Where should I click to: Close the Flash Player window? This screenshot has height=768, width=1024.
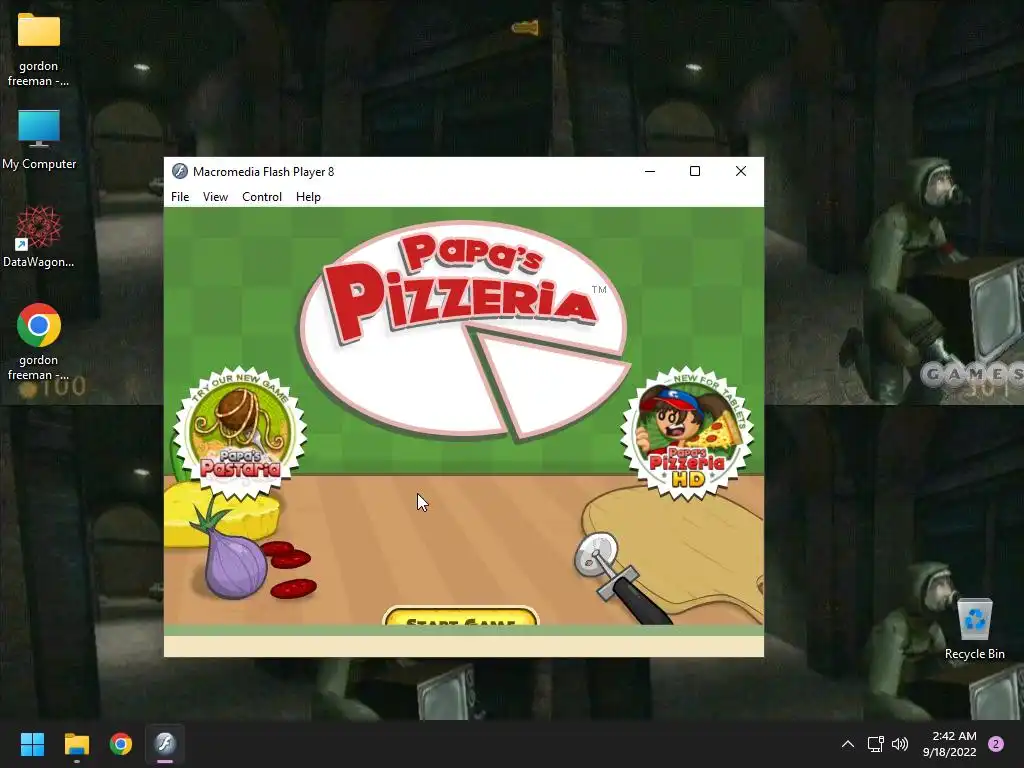pyautogui.click(x=741, y=171)
